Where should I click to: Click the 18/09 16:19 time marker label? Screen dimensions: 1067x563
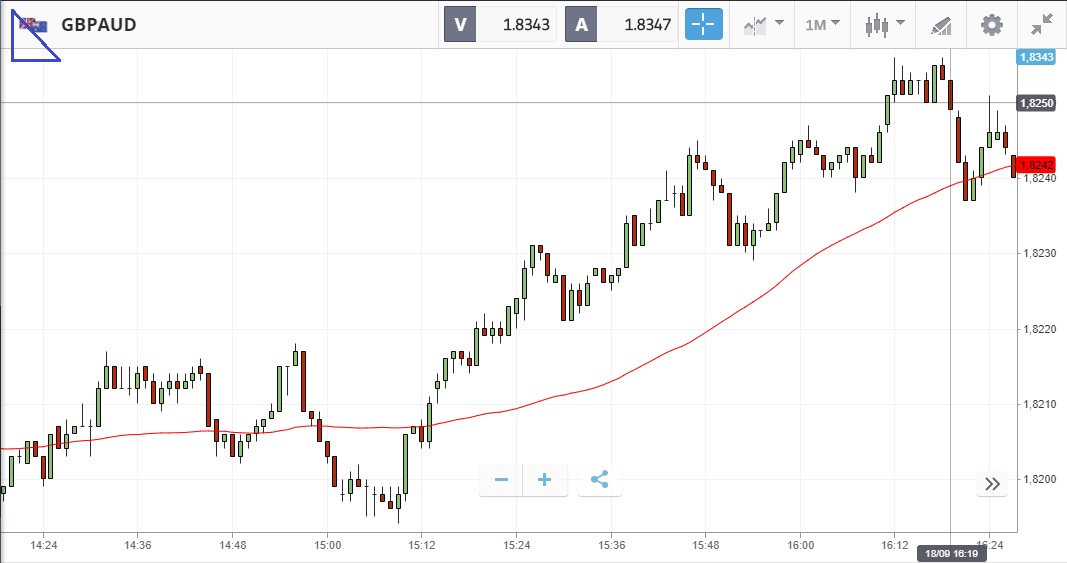tap(949, 553)
